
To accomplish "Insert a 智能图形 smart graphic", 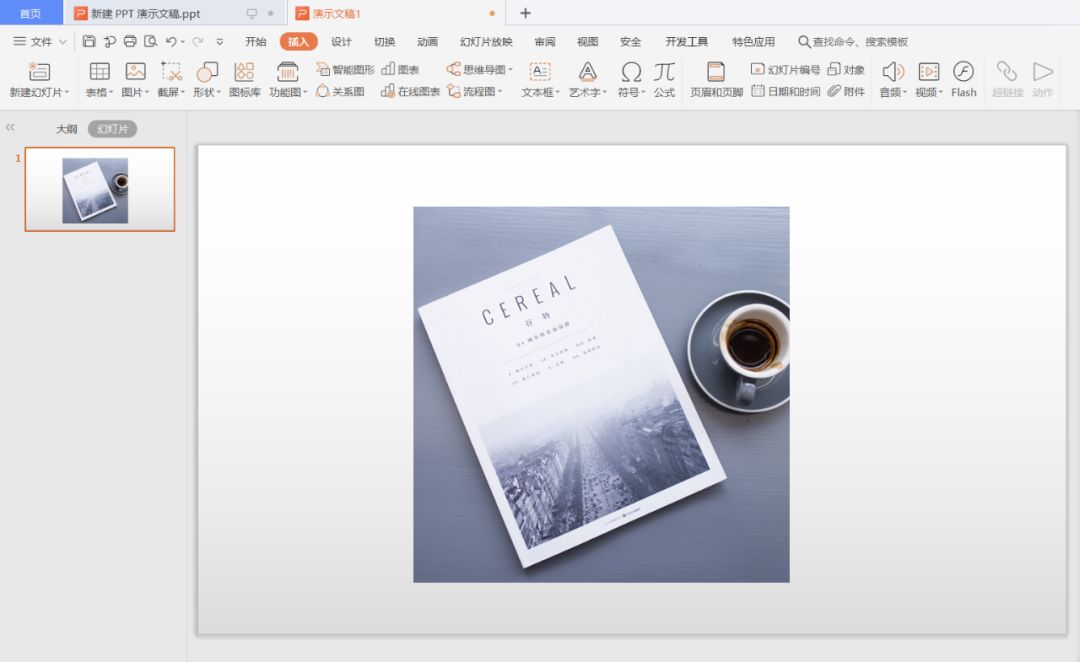I will pos(345,70).
